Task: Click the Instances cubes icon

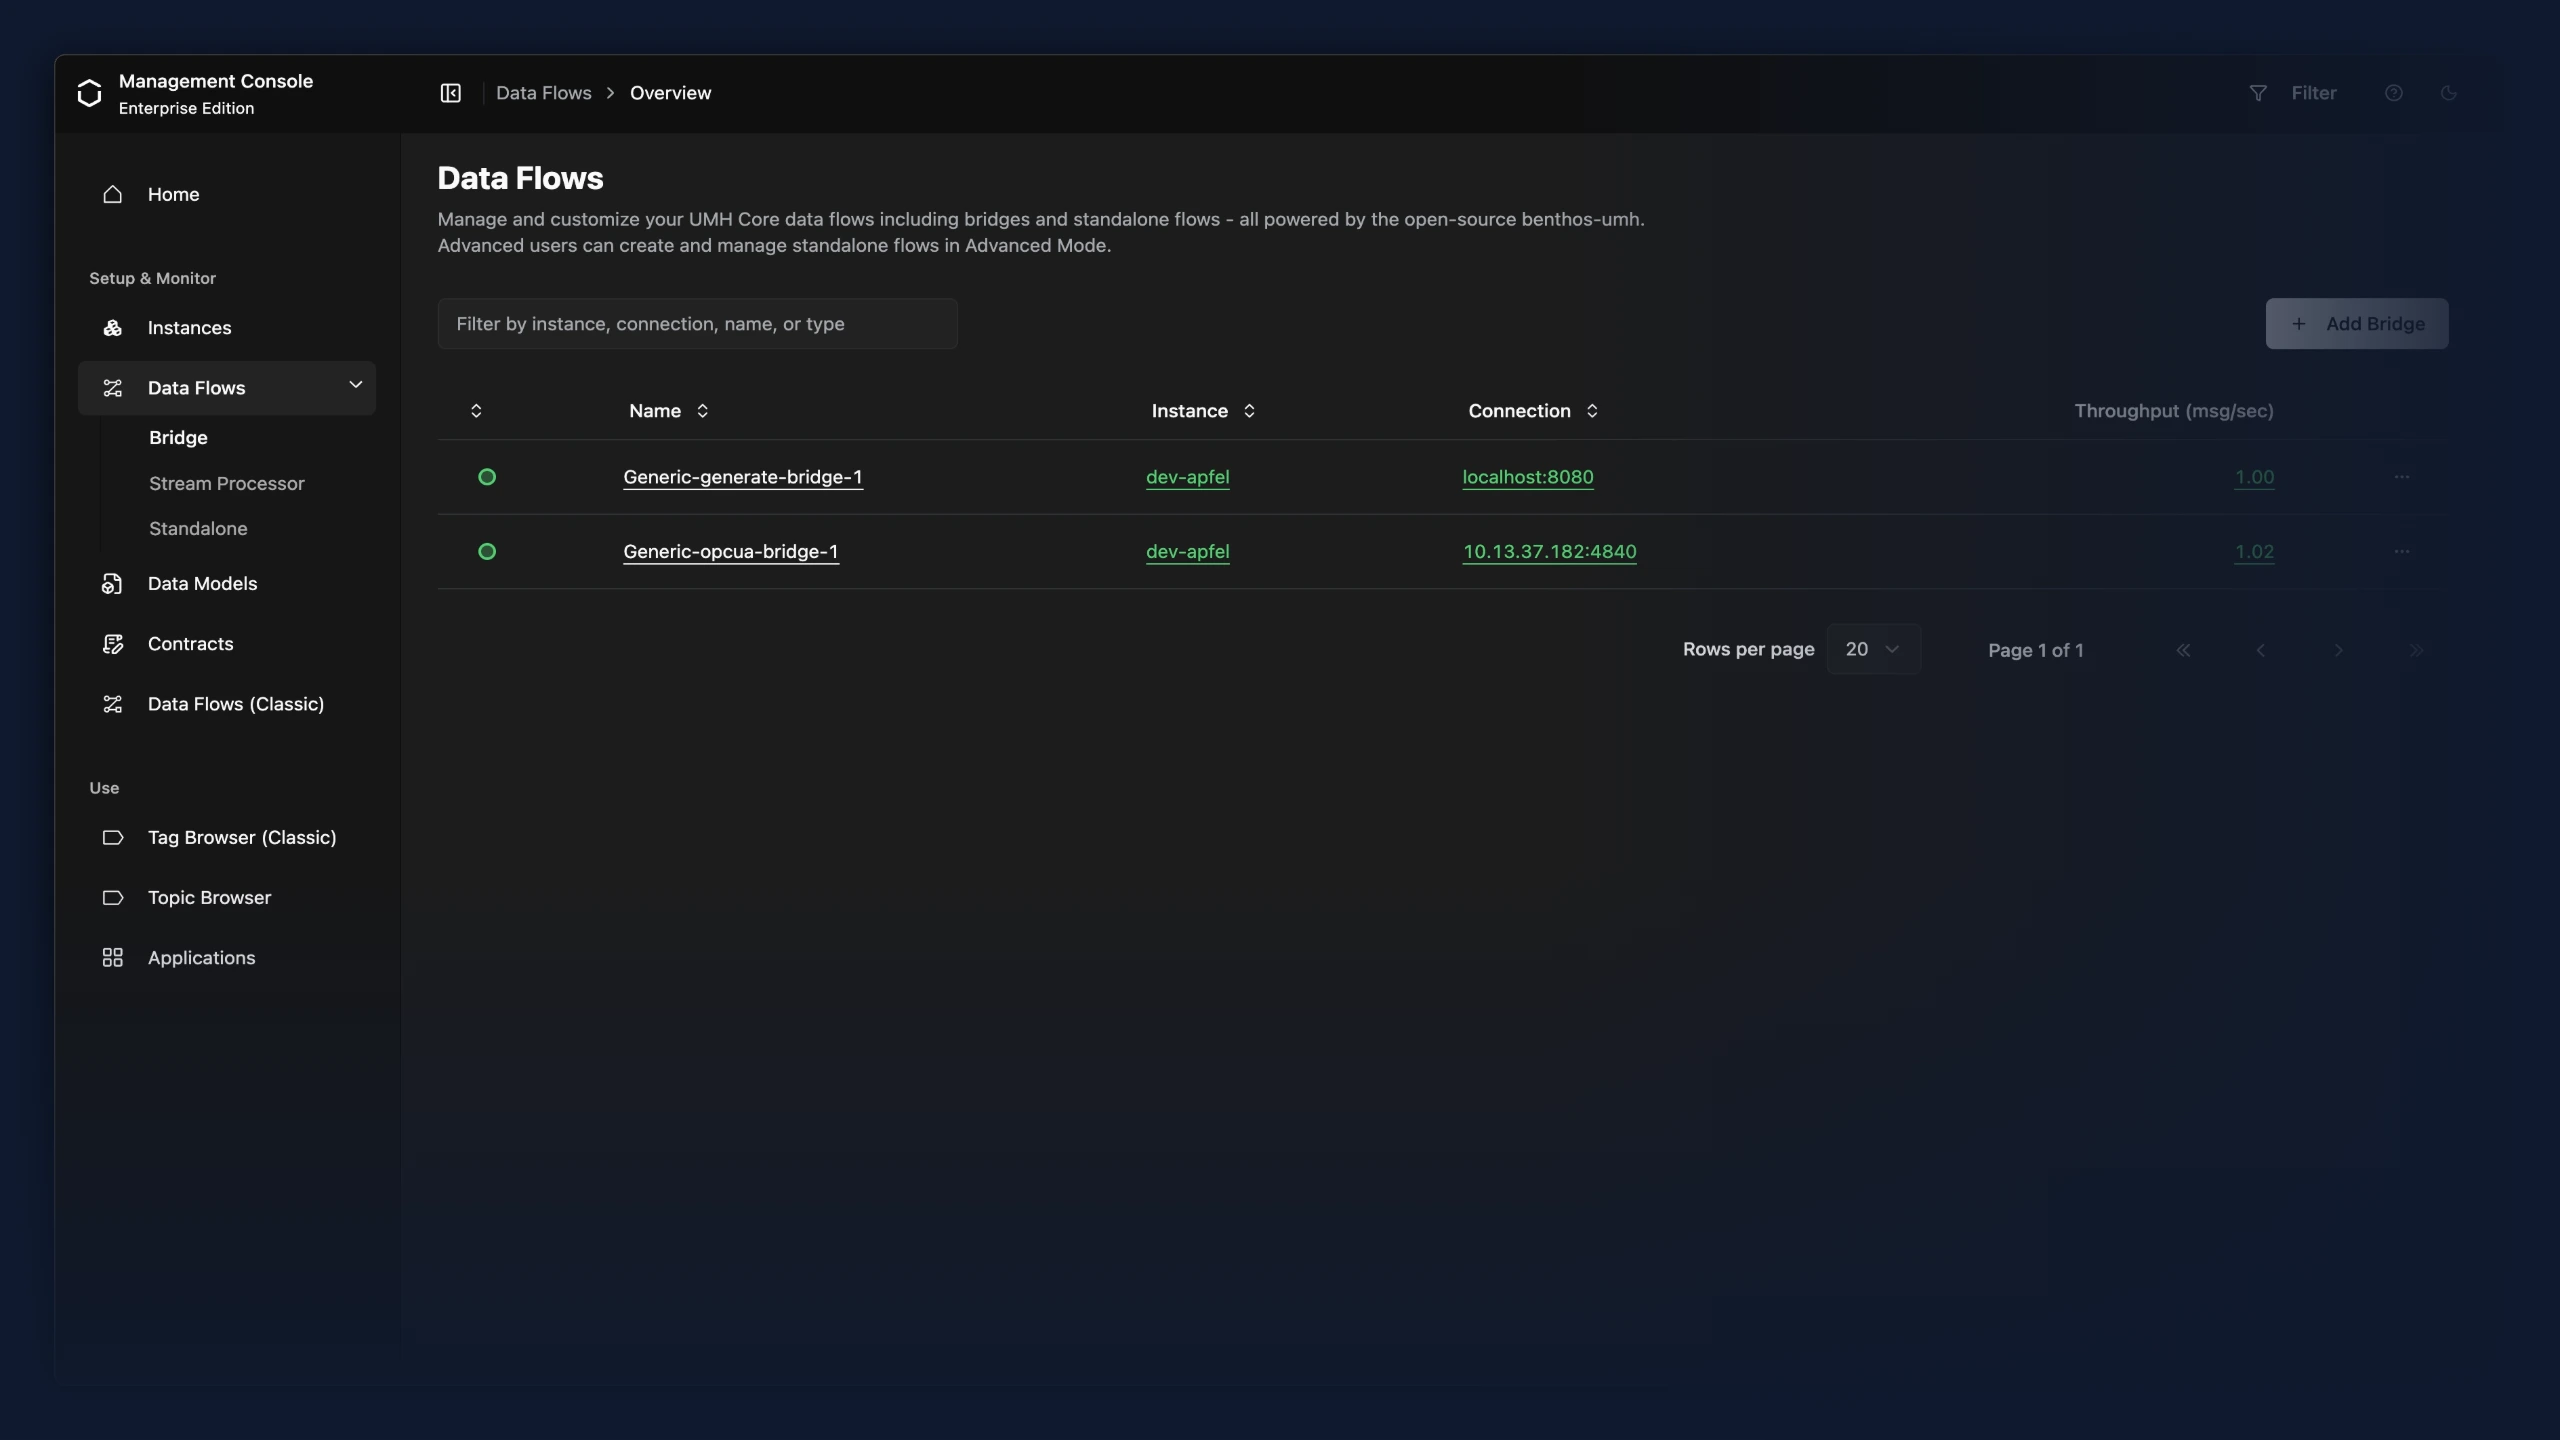Action: pos(113,328)
